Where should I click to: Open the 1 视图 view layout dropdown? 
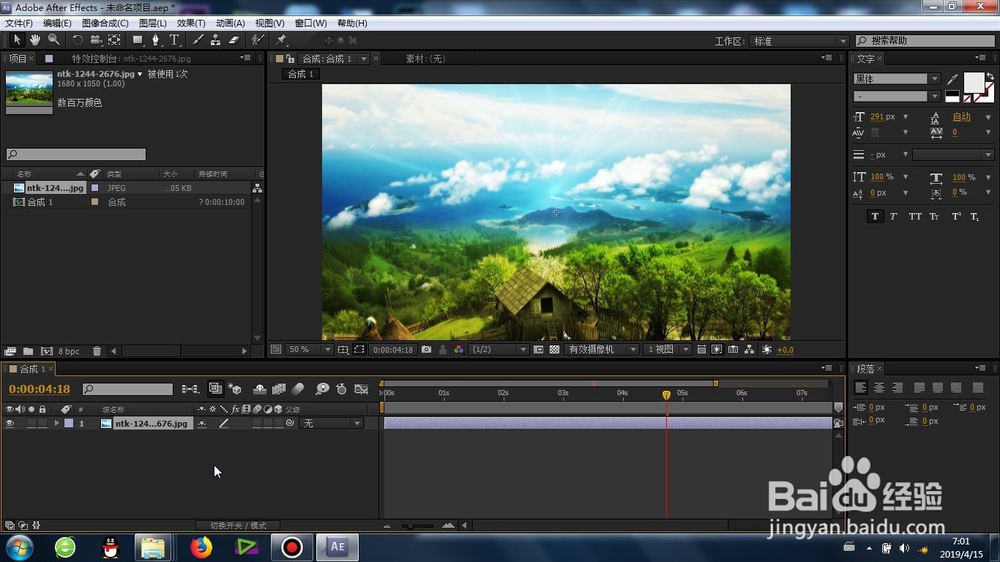click(667, 350)
